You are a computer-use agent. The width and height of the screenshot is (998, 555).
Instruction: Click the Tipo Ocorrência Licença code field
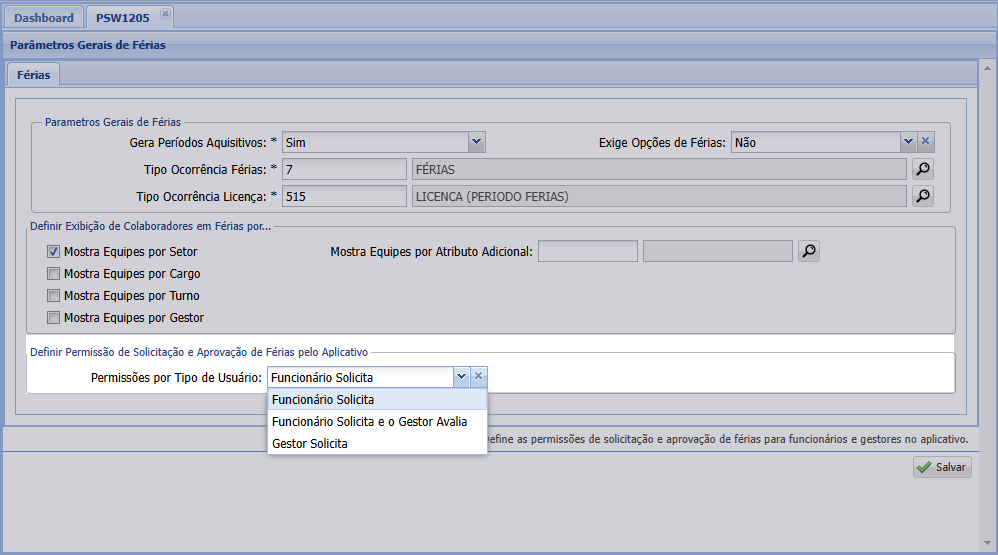click(x=343, y=196)
